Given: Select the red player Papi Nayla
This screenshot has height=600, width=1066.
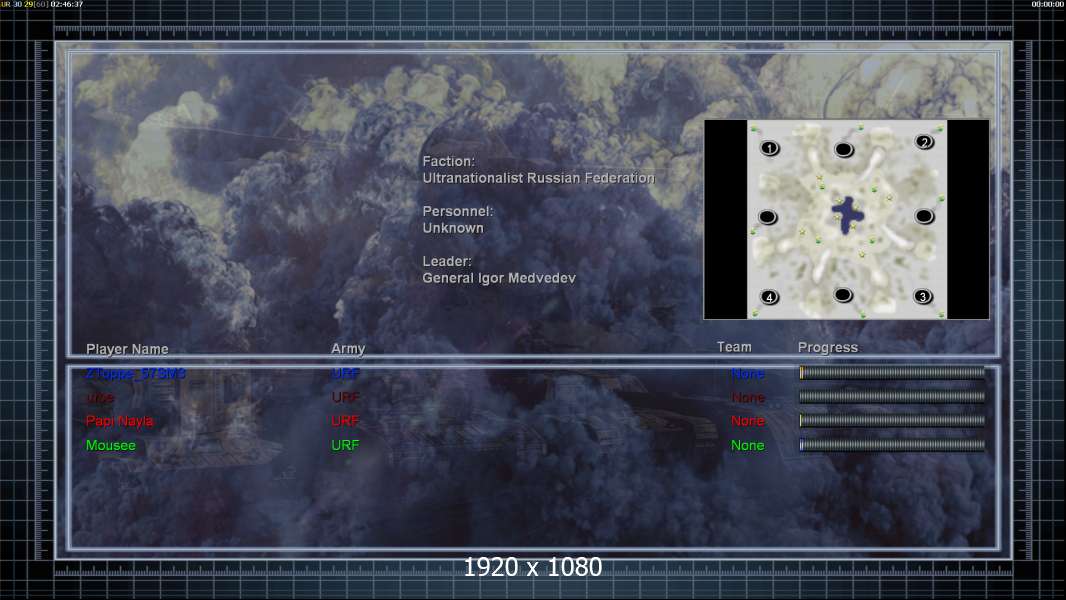Looking at the screenshot, I should 120,421.
